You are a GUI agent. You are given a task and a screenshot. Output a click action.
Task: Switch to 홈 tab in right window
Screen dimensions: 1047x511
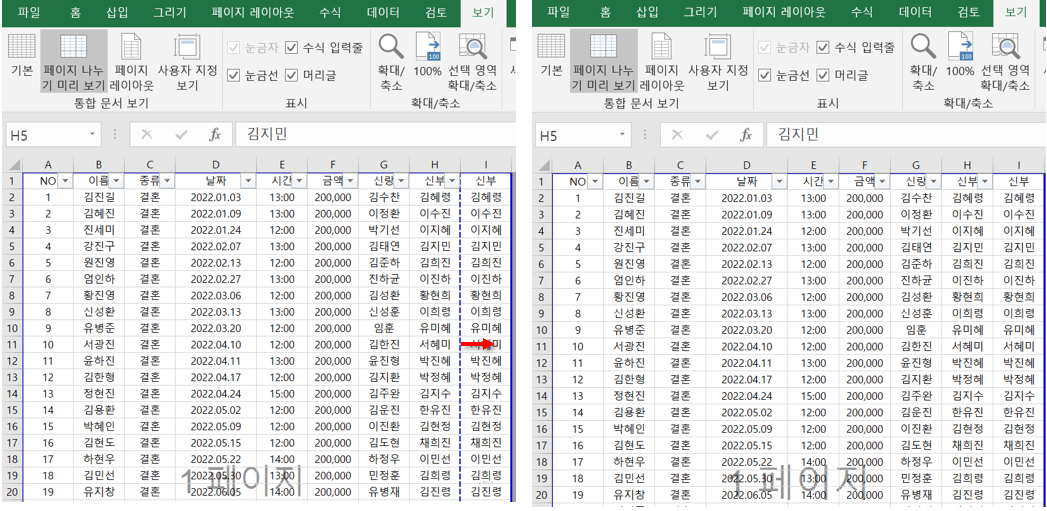click(x=606, y=12)
